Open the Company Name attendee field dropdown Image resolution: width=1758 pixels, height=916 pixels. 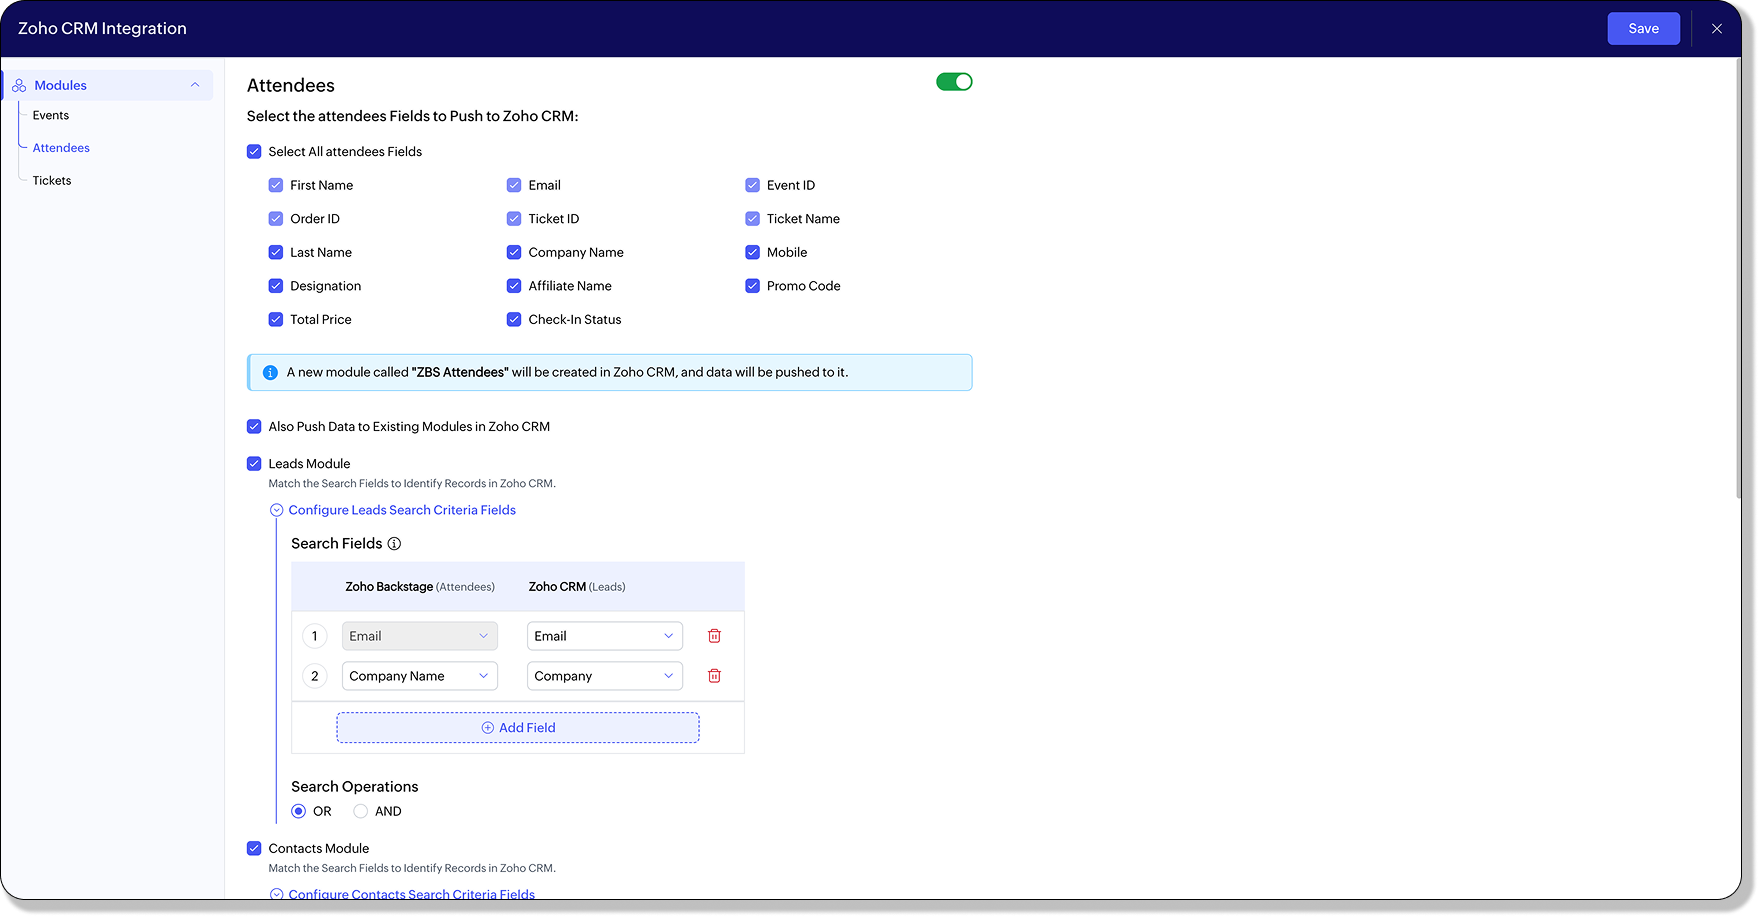pos(420,676)
